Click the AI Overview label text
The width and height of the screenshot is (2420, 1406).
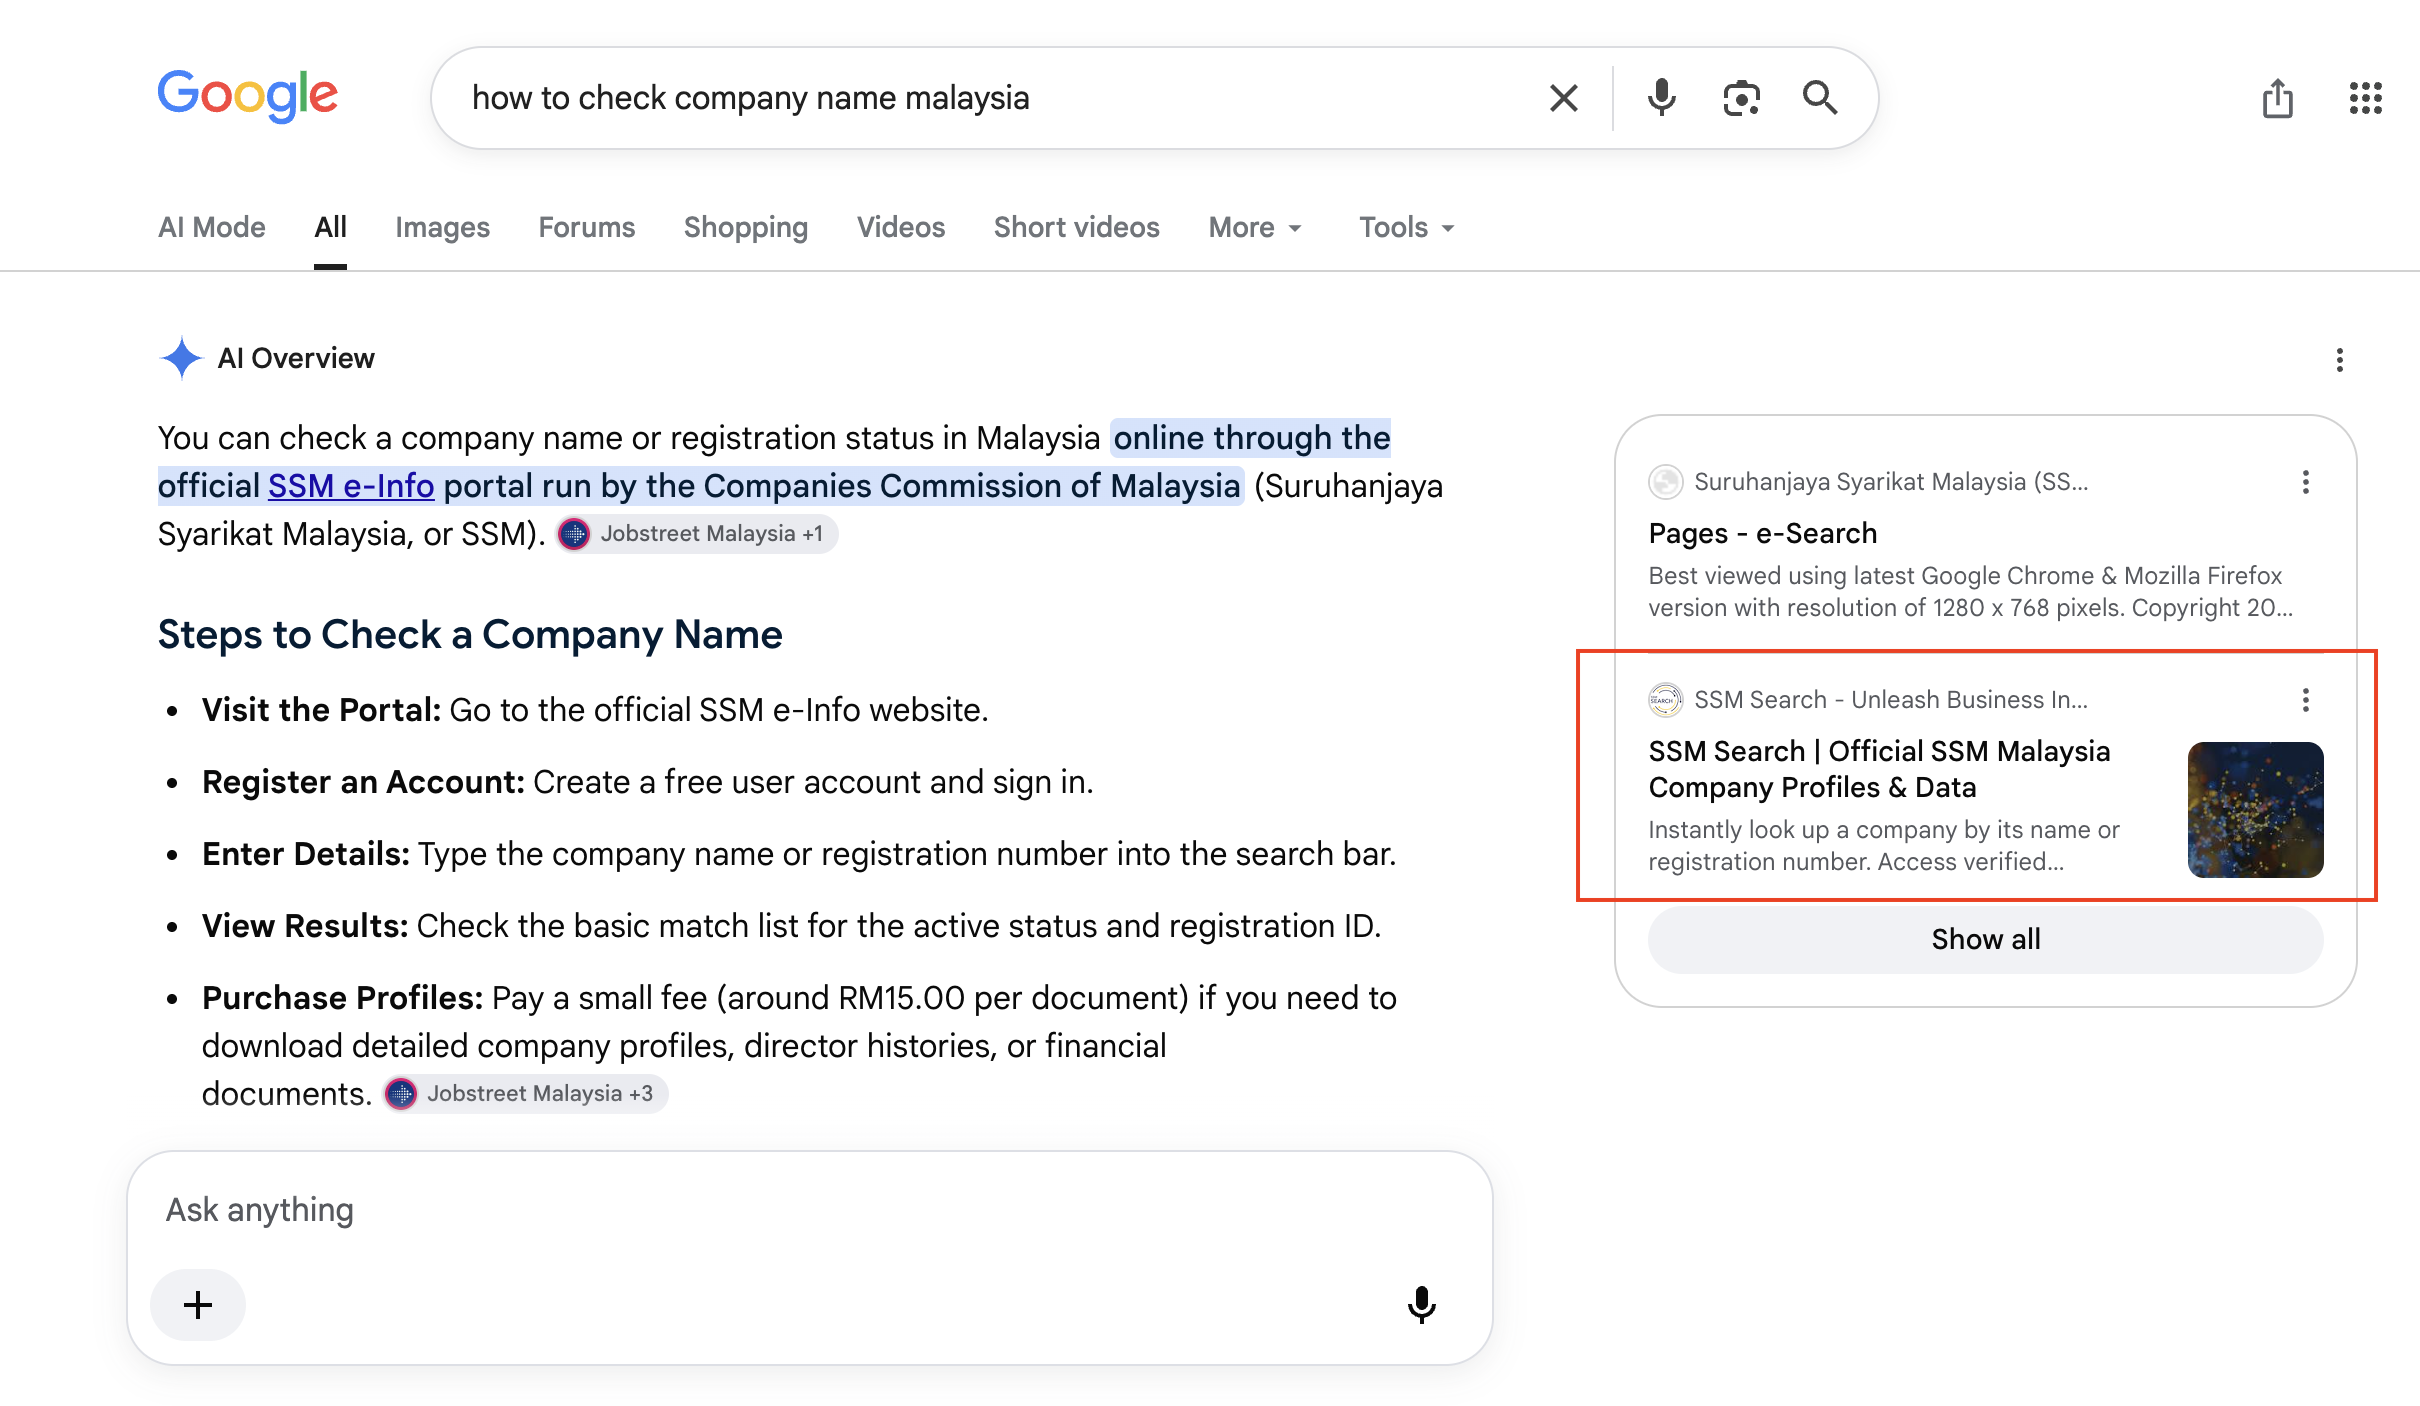[x=296, y=358]
